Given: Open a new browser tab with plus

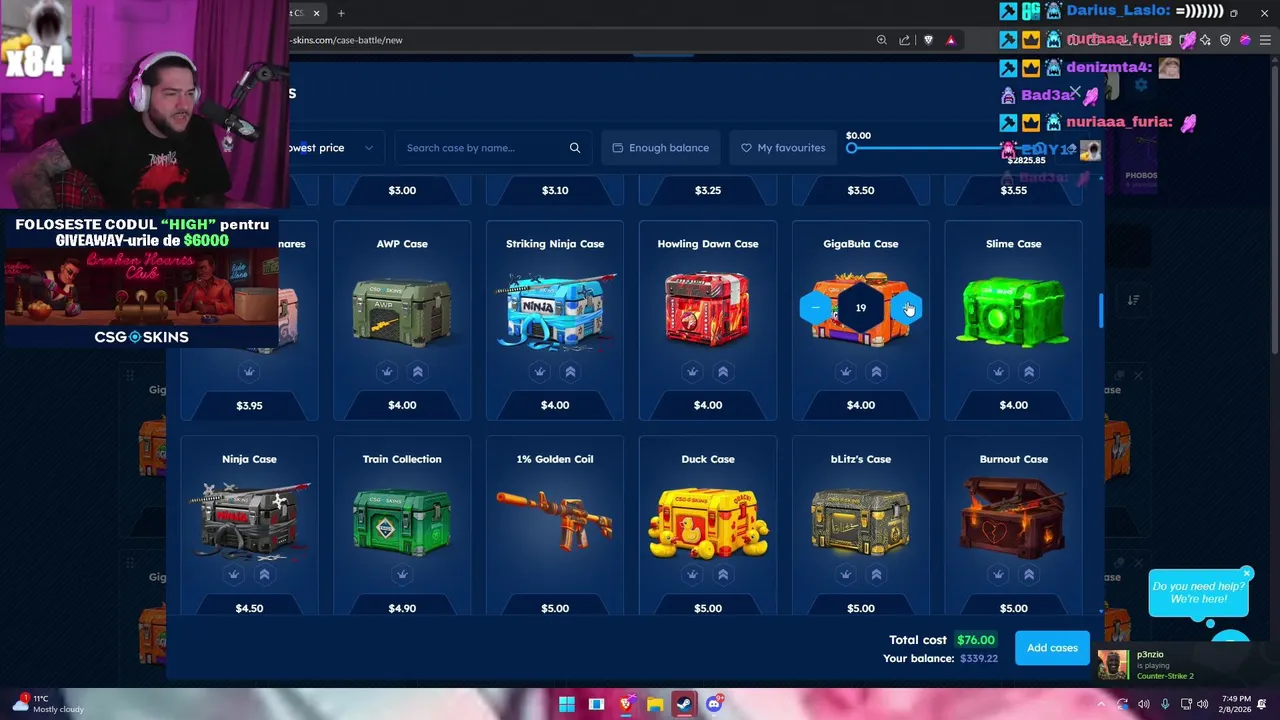Looking at the screenshot, I should point(341,13).
